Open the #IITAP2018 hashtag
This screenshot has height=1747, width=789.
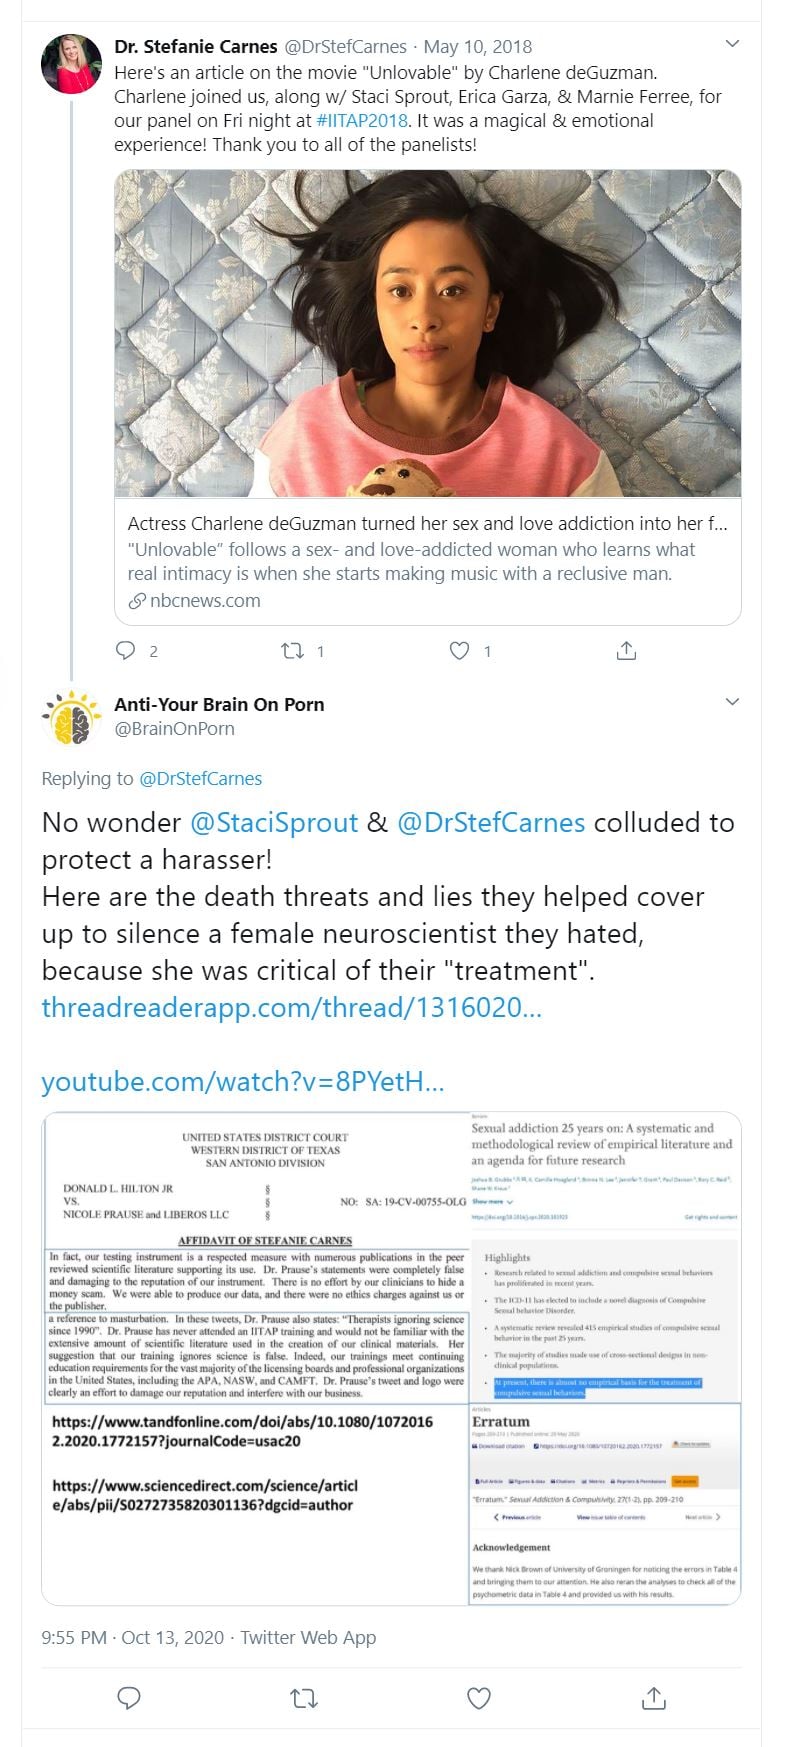coord(362,121)
